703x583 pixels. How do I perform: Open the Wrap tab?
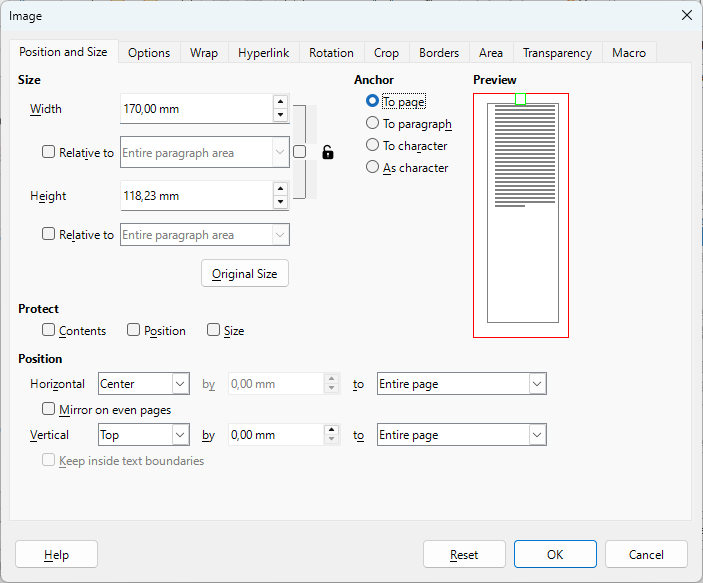pyautogui.click(x=204, y=53)
